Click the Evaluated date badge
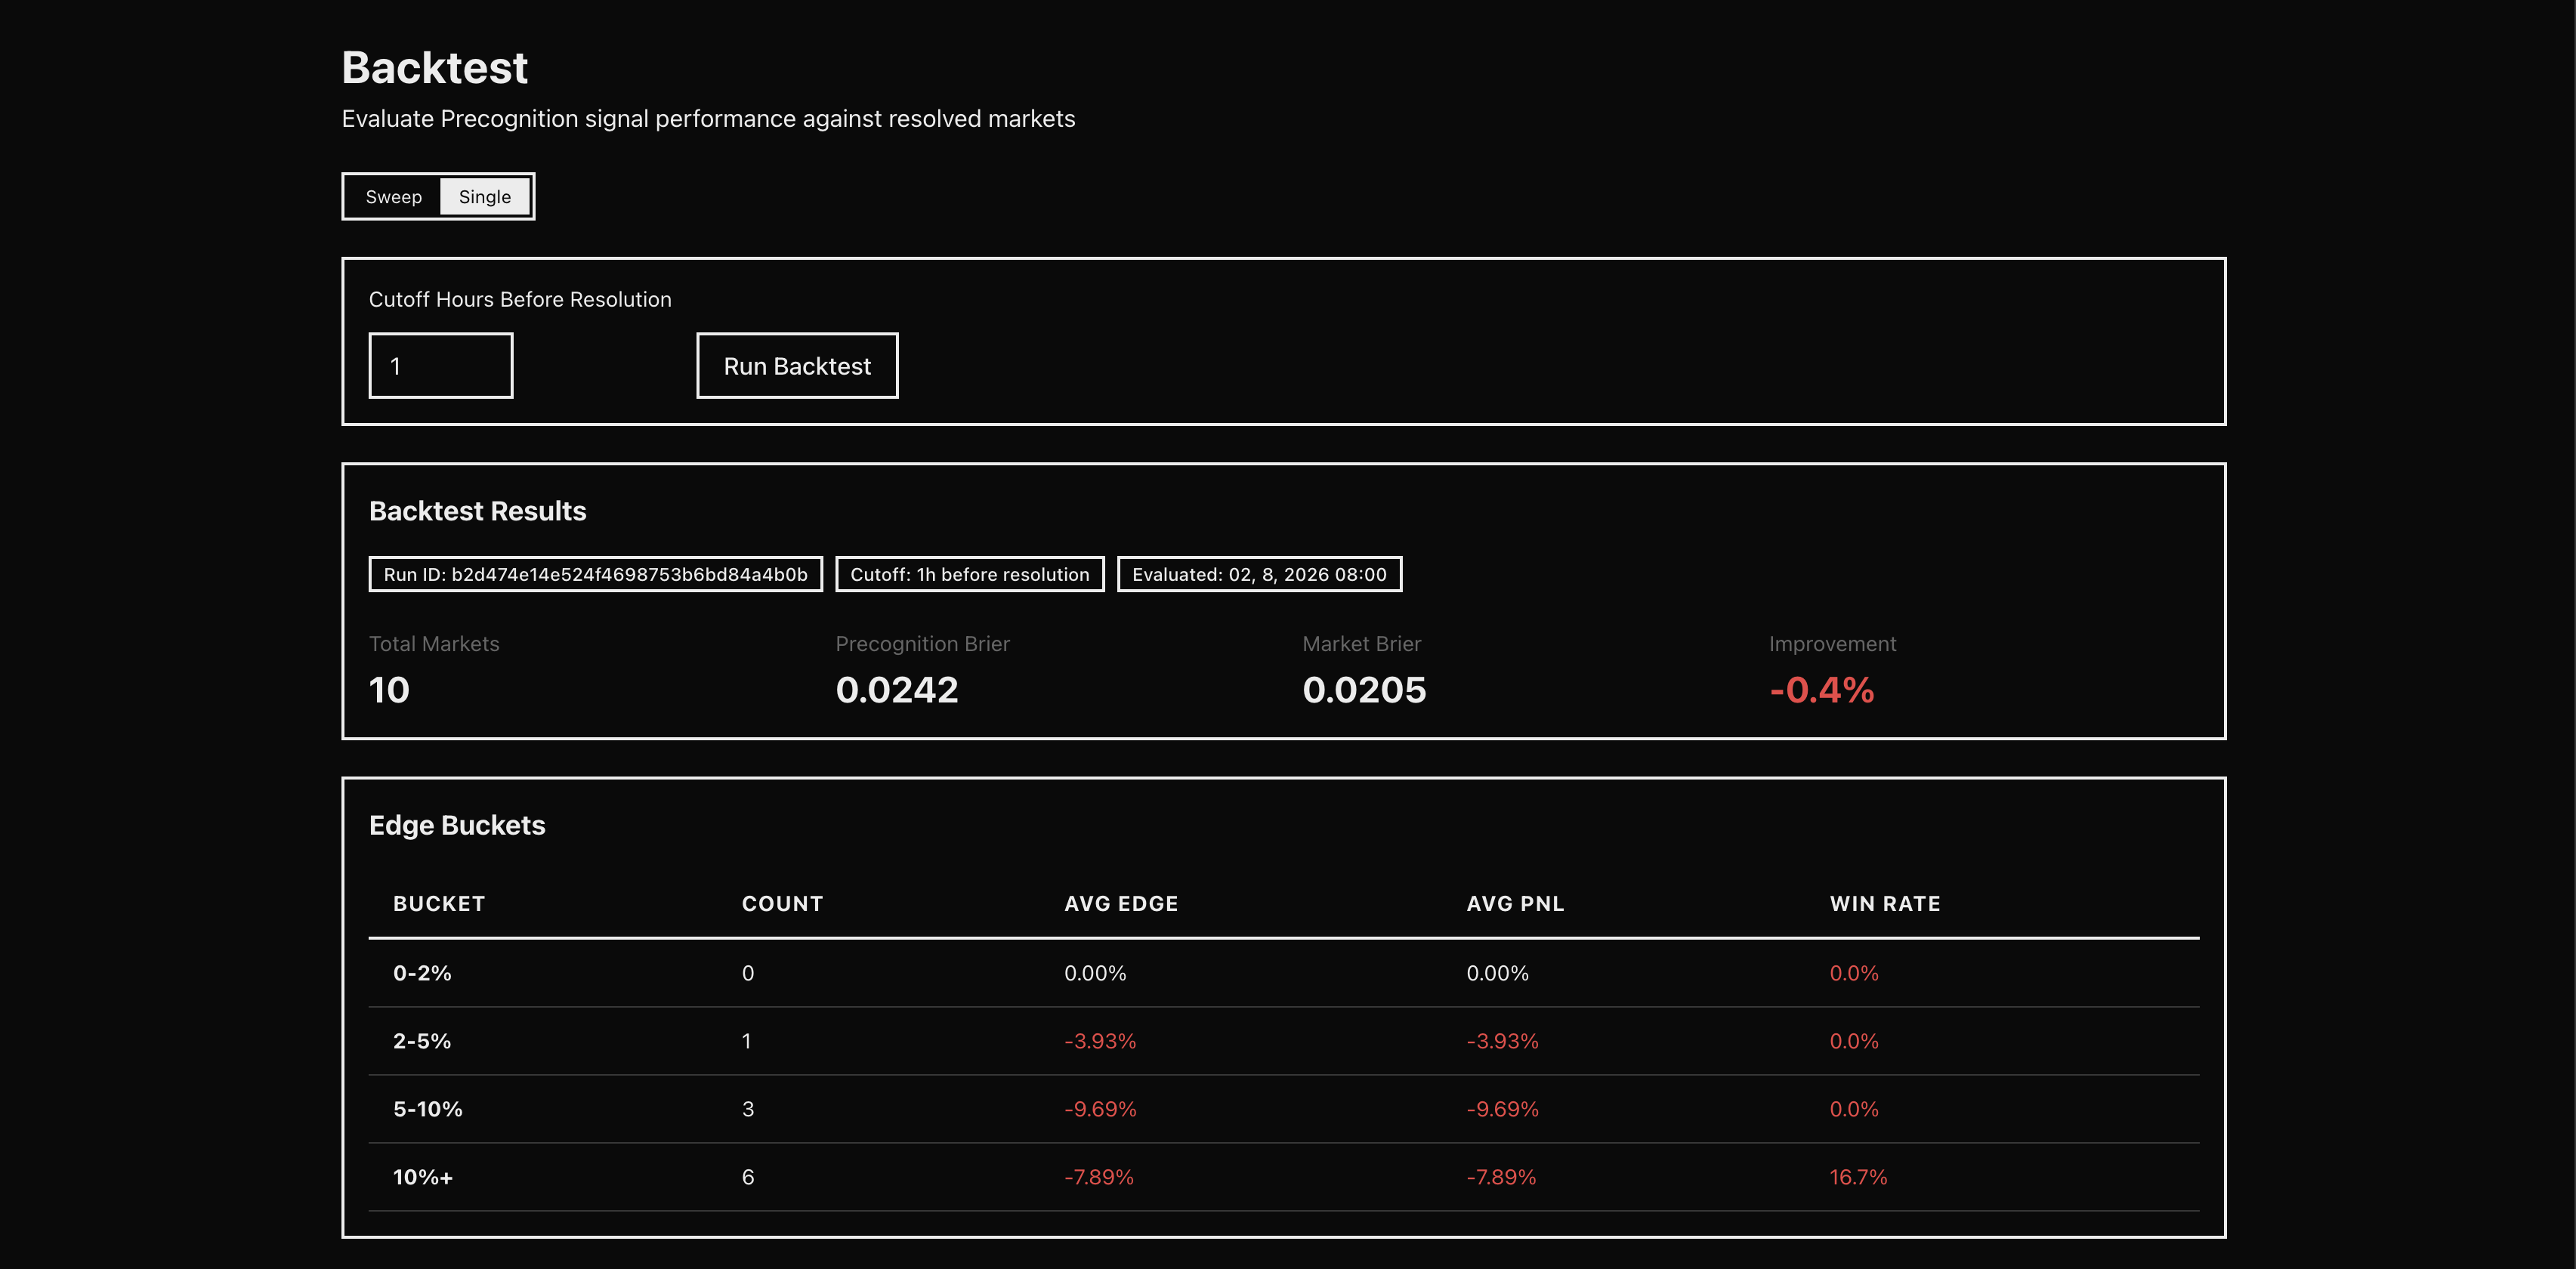The width and height of the screenshot is (2576, 1269). click(x=1259, y=575)
